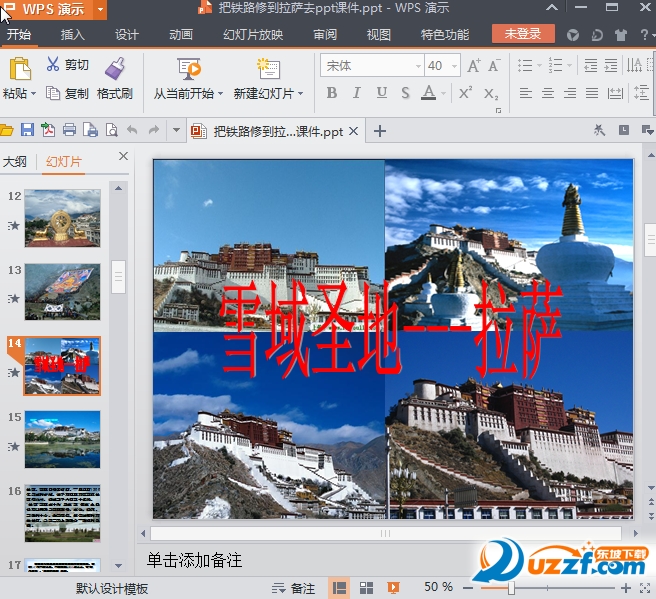The image size is (656, 599).
Task: Click the zoom in plus button
Action: coord(626,589)
